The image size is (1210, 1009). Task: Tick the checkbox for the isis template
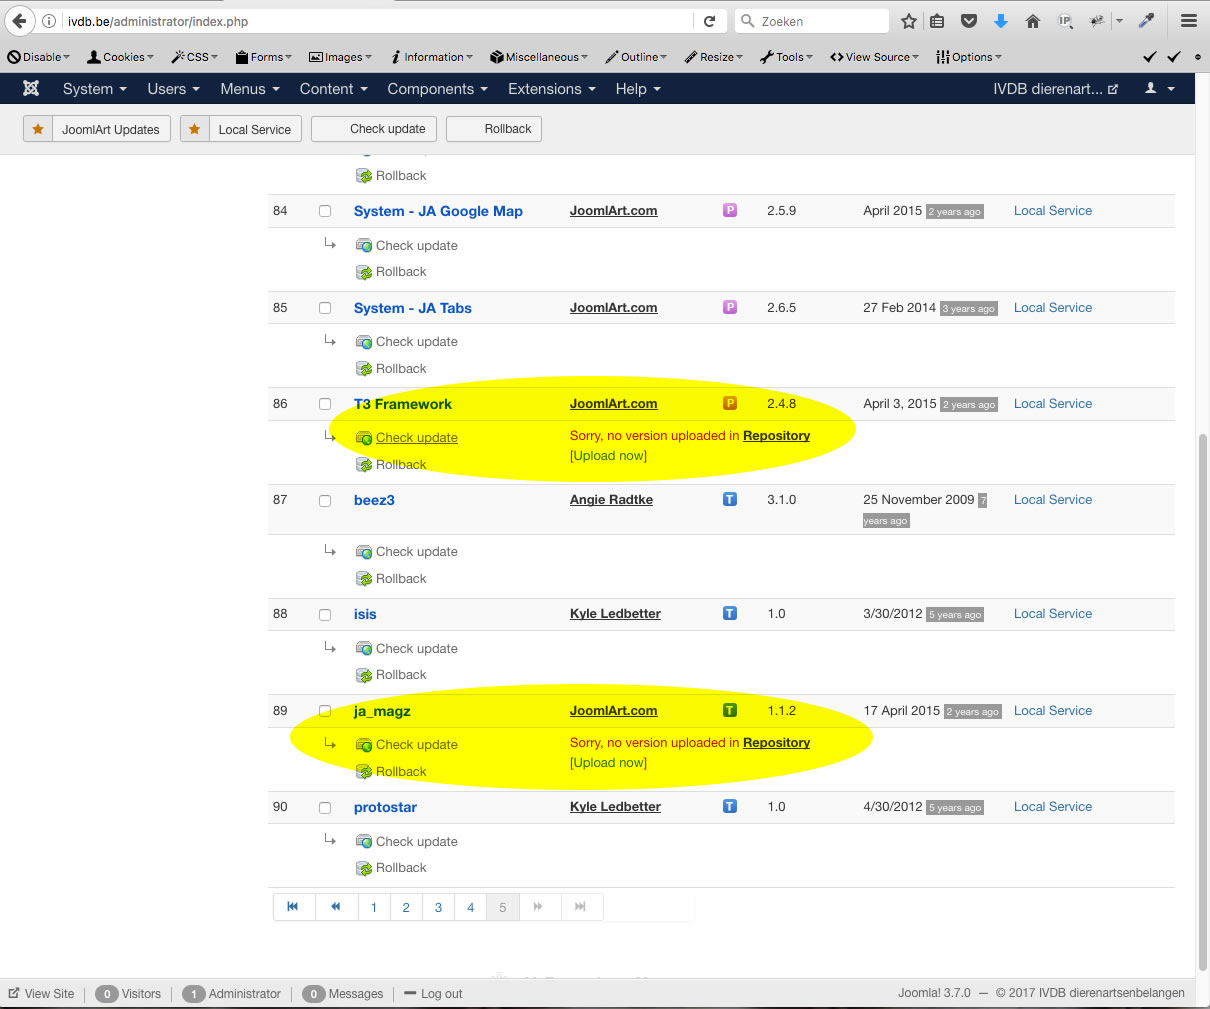[325, 614]
